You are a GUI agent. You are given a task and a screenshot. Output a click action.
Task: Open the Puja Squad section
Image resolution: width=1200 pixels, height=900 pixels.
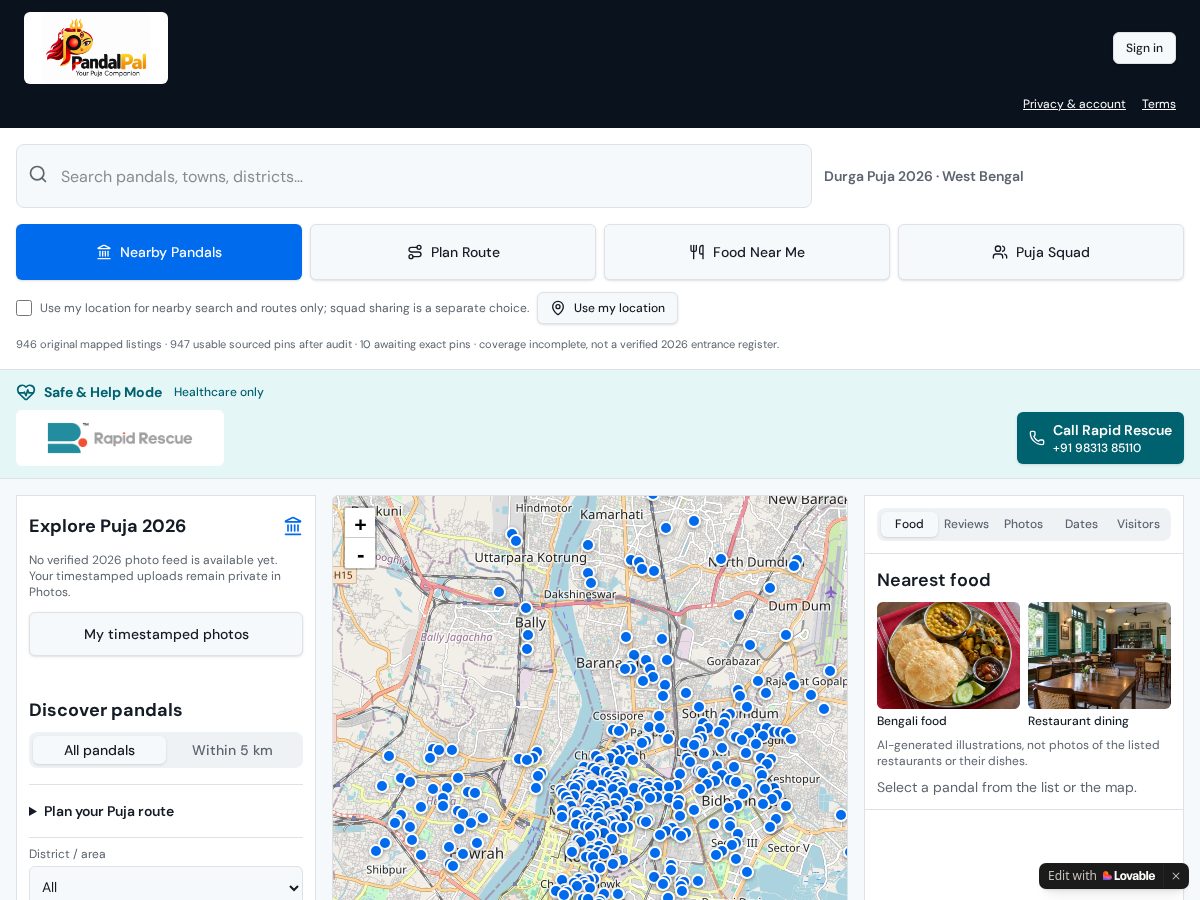pyautogui.click(x=1041, y=252)
